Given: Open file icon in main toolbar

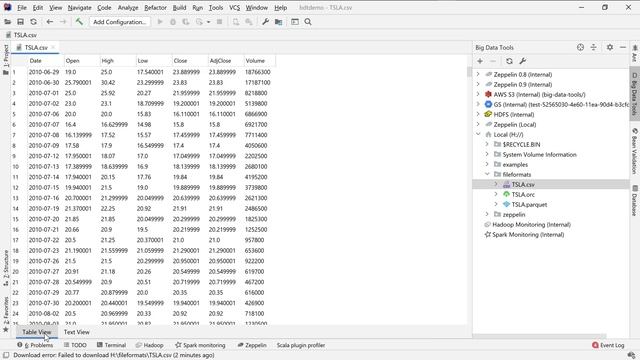Looking at the screenshot, I should pos(7,22).
